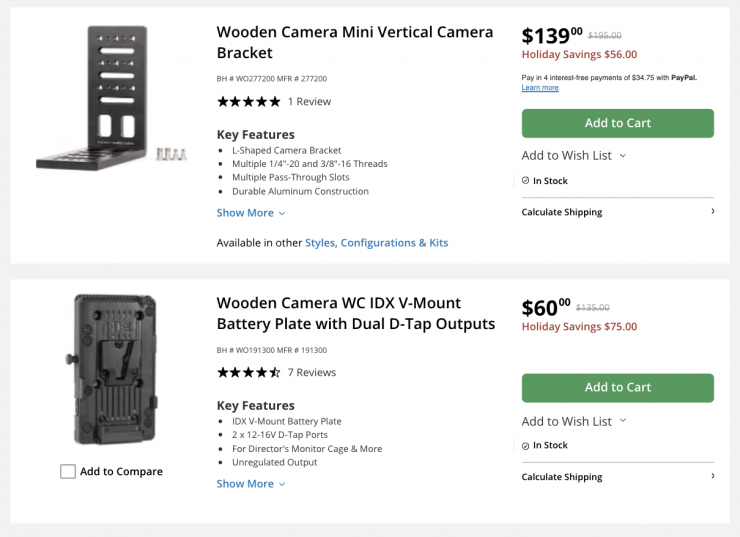
Task: Open the 1 Review link
Action: coord(309,101)
